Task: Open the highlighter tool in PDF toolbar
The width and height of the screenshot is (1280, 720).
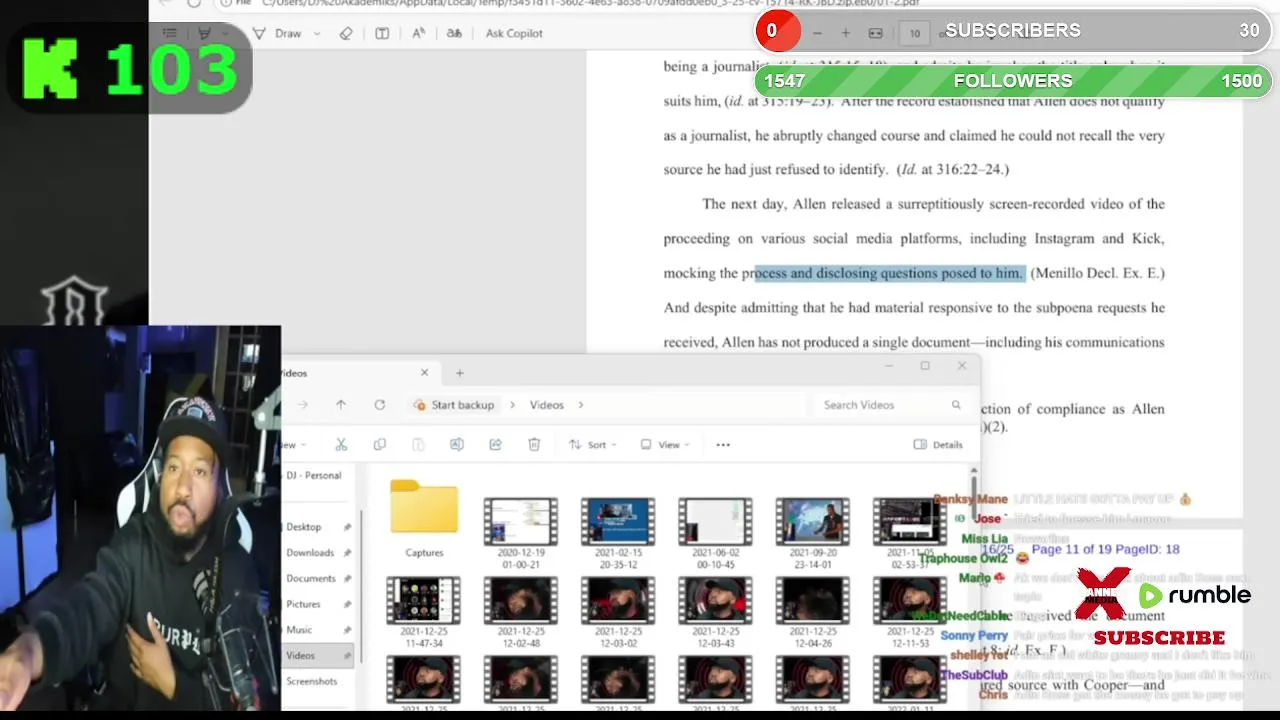Action: pos(204,33)
